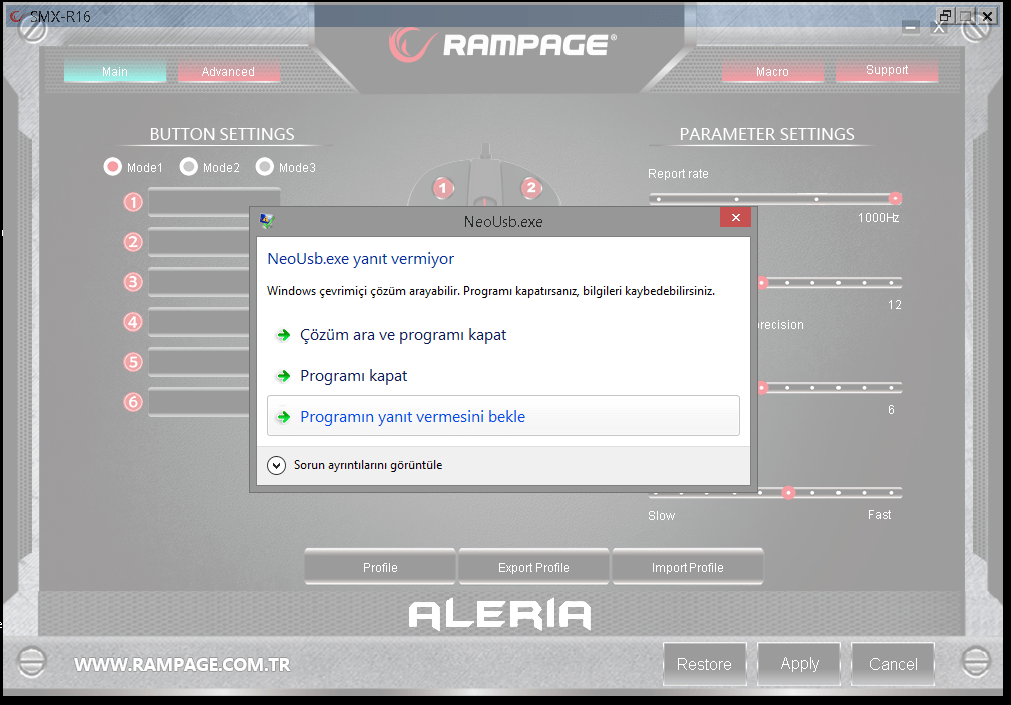Minimize the Rampage app with inner dash button
The image size is (1011, 705).
[x=910, y=27]
